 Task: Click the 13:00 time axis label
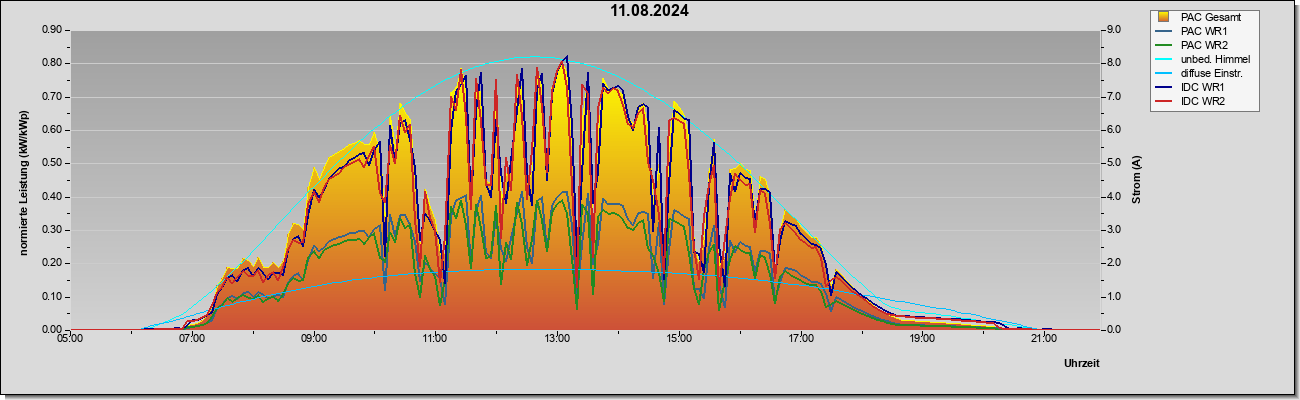[557, 339]
